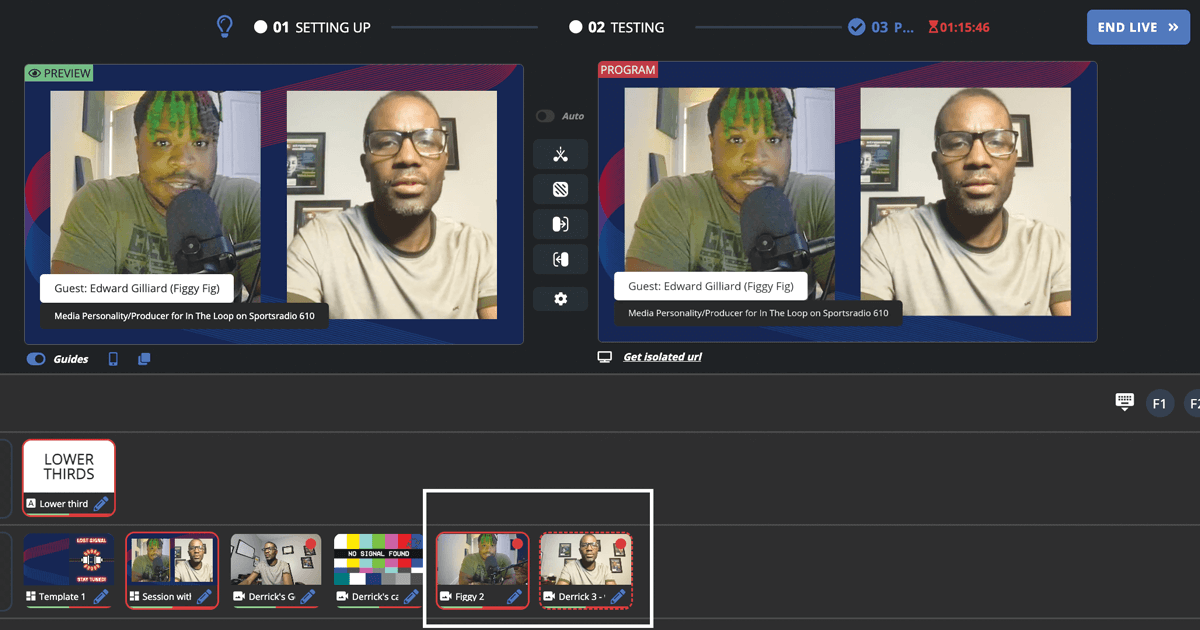Edit the Session with item pencil

[204, 597]
